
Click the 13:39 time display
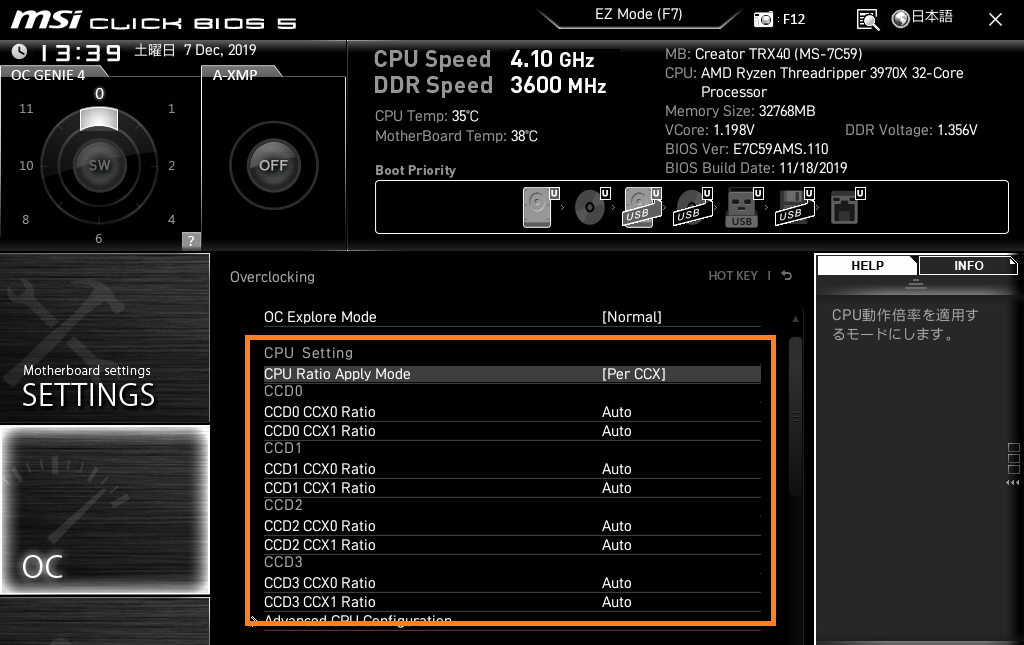point(80,52)
